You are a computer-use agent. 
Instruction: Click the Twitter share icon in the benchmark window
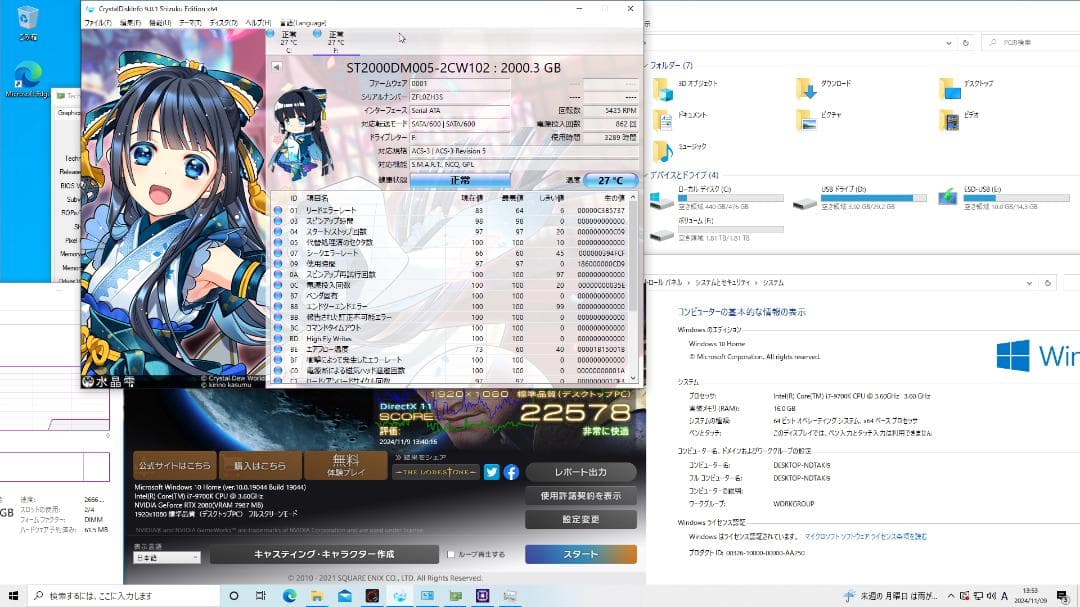pyautogui.click(x=490, y=472)
